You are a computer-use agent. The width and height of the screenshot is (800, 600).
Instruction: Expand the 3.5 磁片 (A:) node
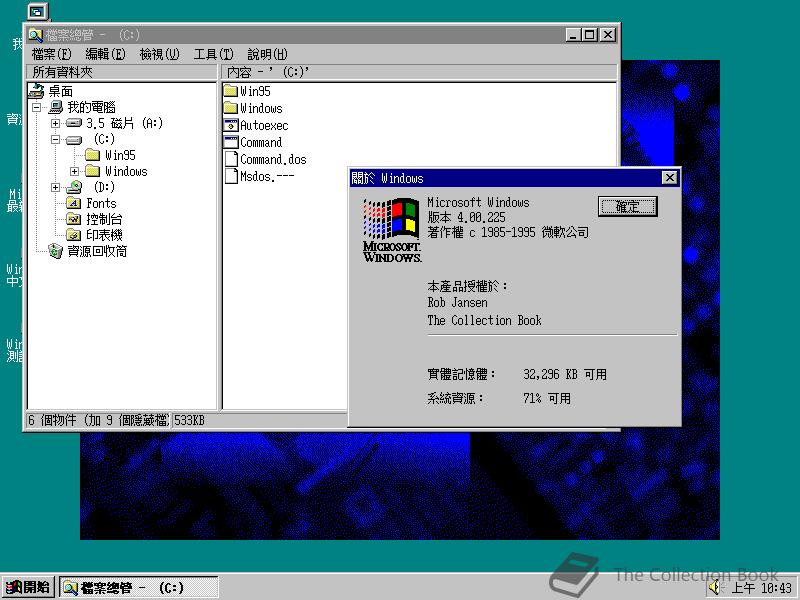[x=55, y=123]
